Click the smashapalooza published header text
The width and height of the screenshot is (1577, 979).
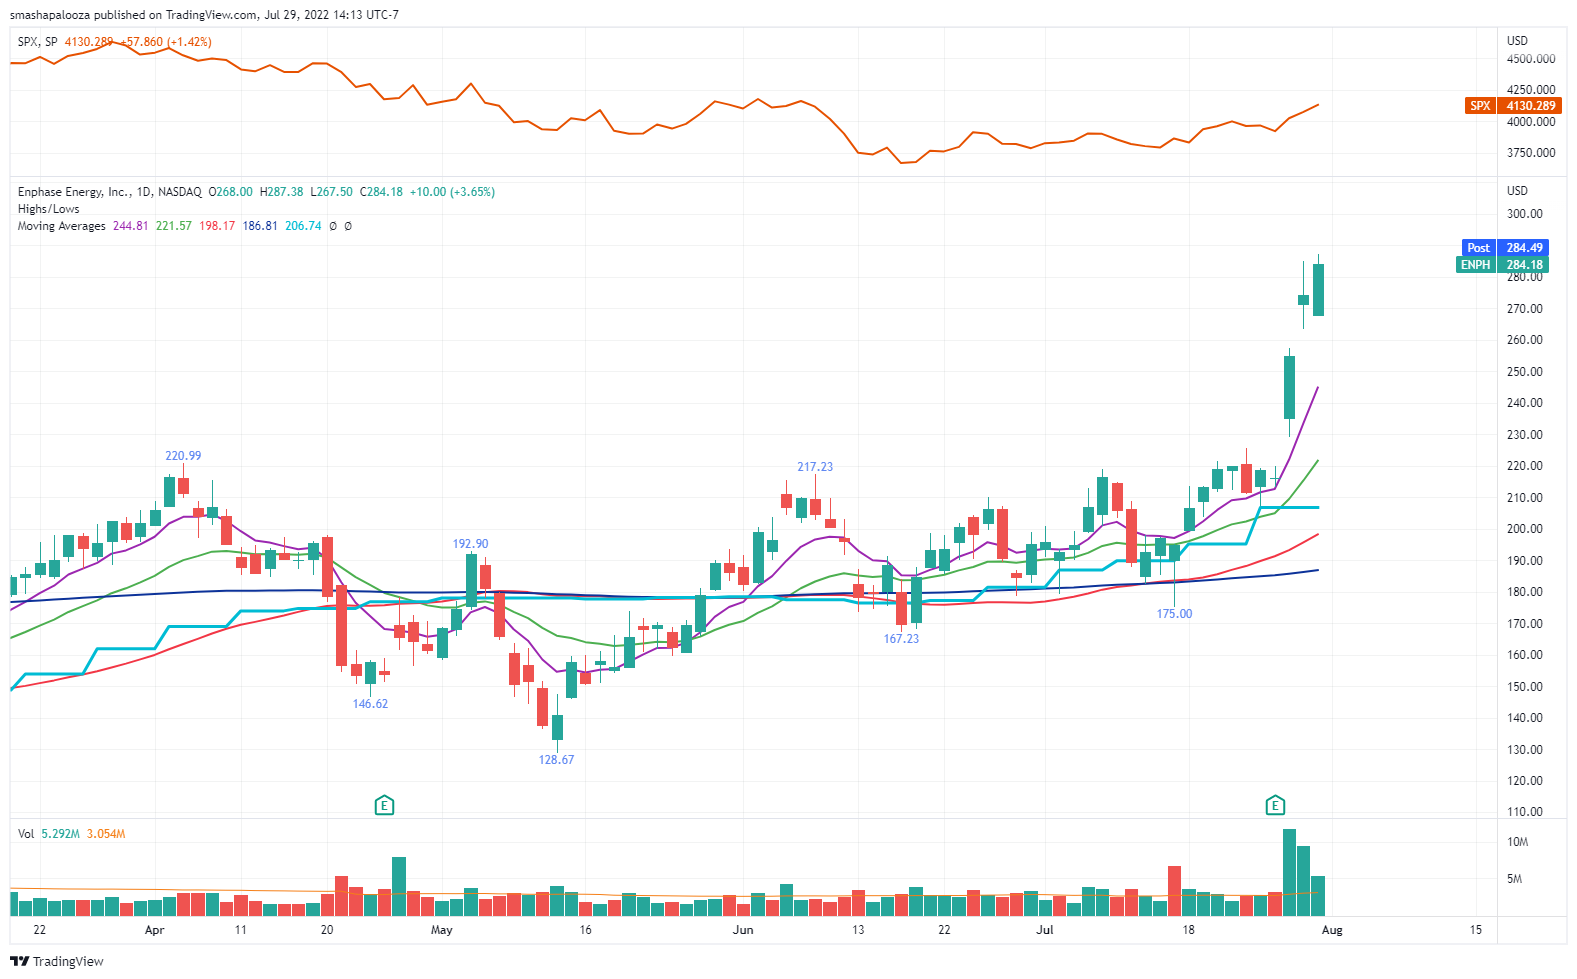click(x=204, y=15)
